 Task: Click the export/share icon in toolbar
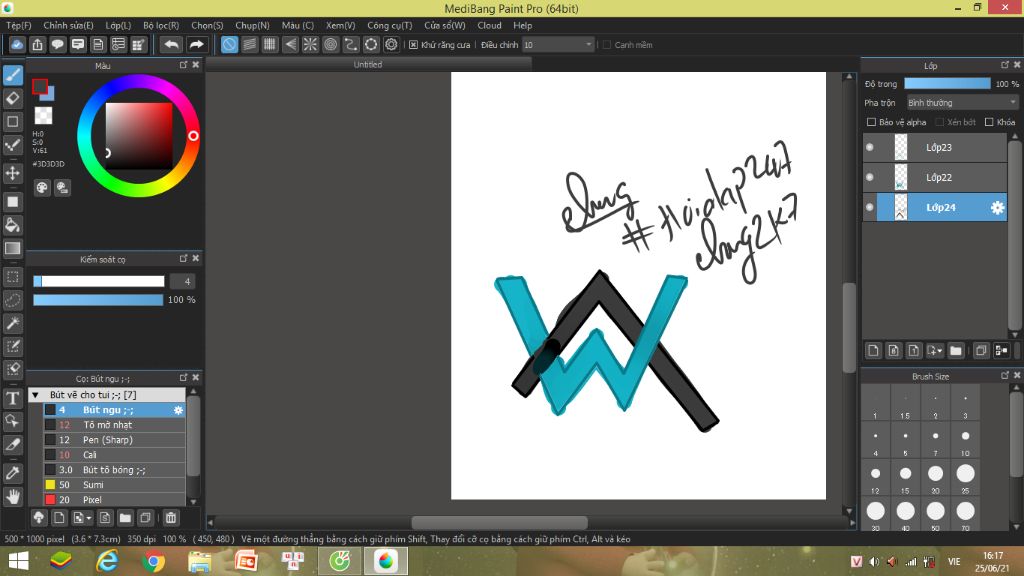click(37, 44)
